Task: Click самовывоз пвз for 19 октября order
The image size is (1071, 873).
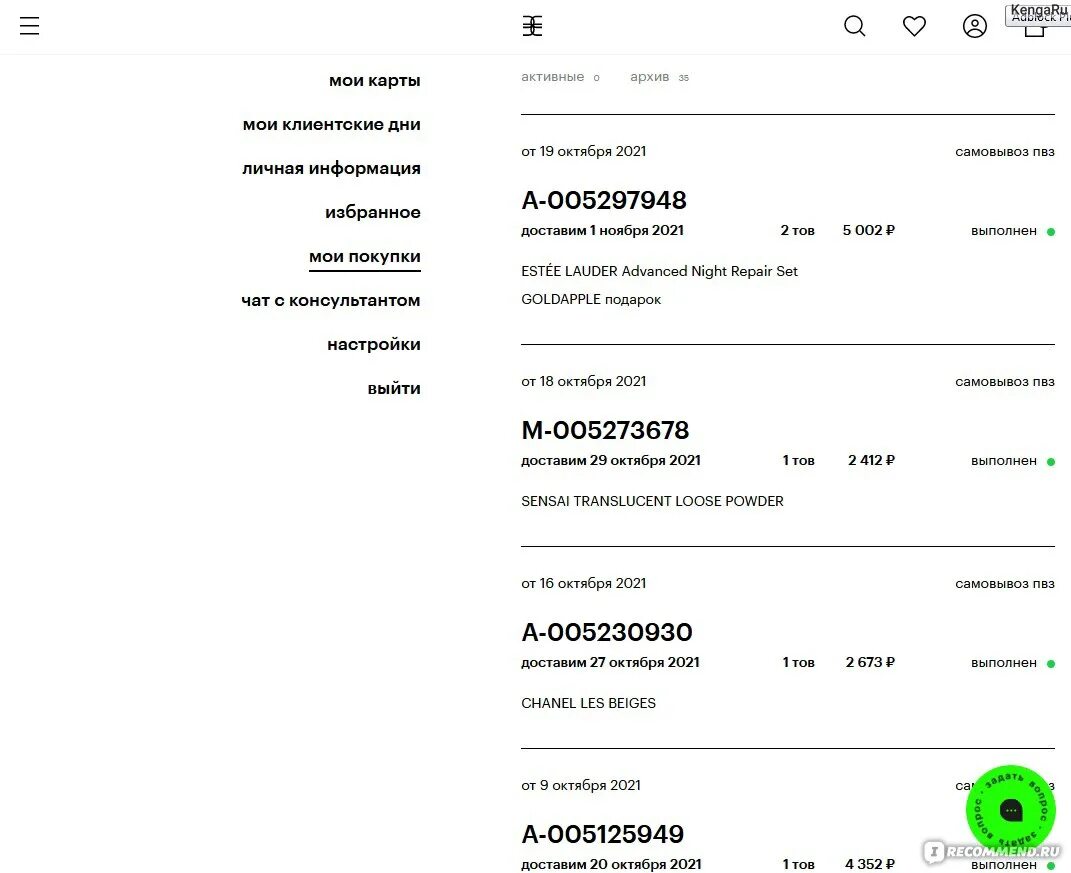Action: (x=1005, y=152)
